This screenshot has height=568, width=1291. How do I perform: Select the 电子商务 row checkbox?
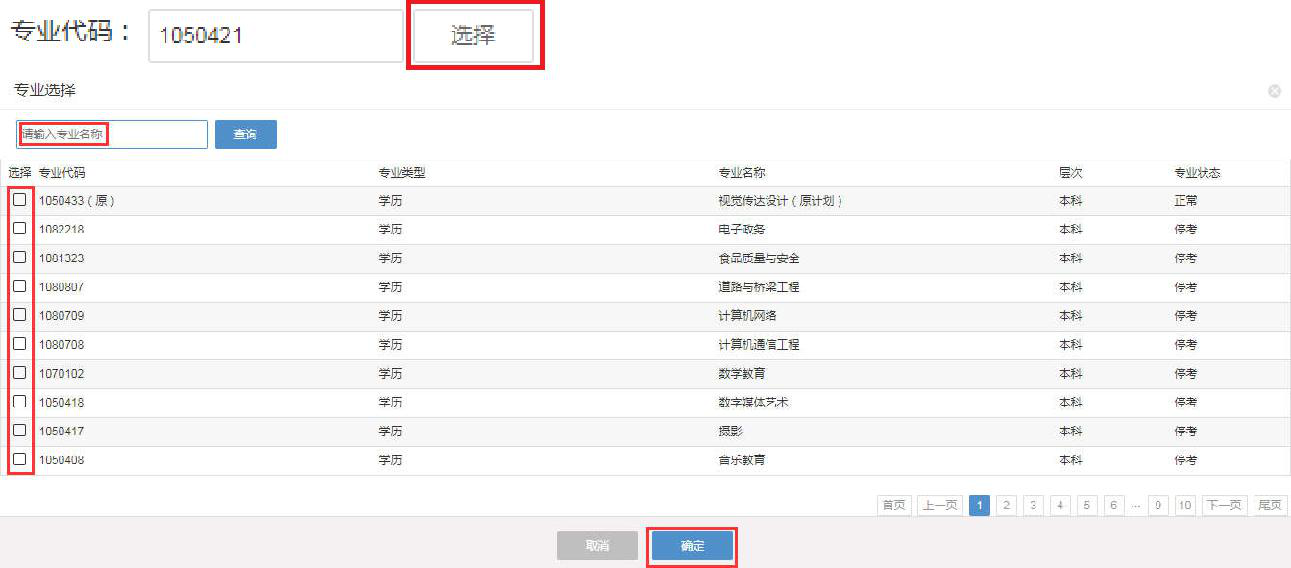(x=20, y=229)
